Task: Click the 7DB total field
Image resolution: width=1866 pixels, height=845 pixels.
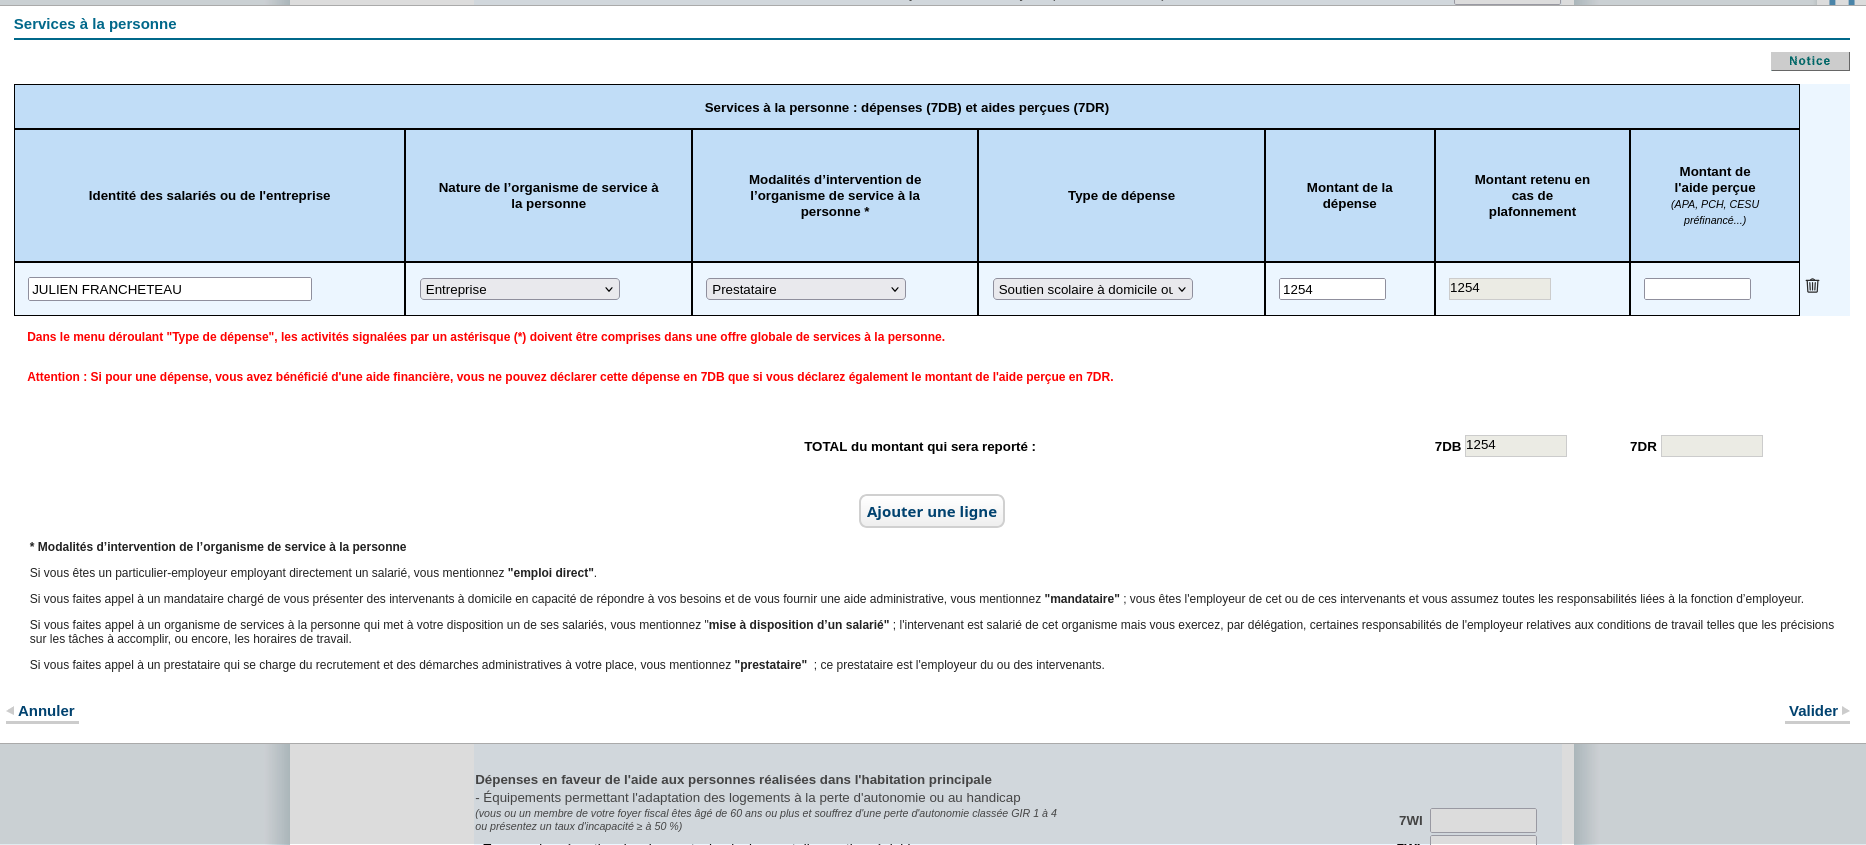Action: [x=1515, y=446]
